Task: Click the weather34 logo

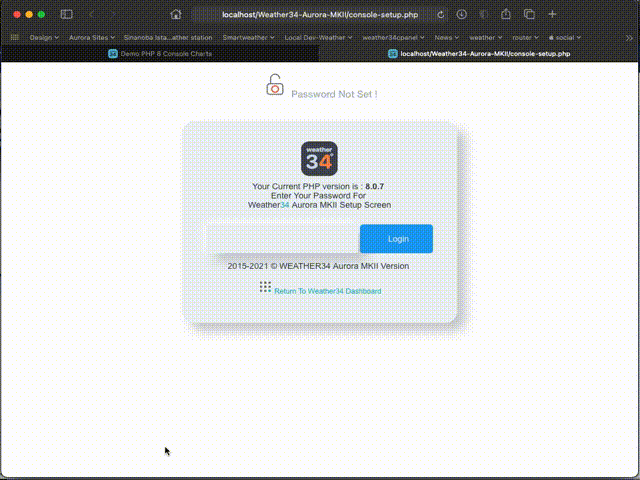Action: [319, 159]
